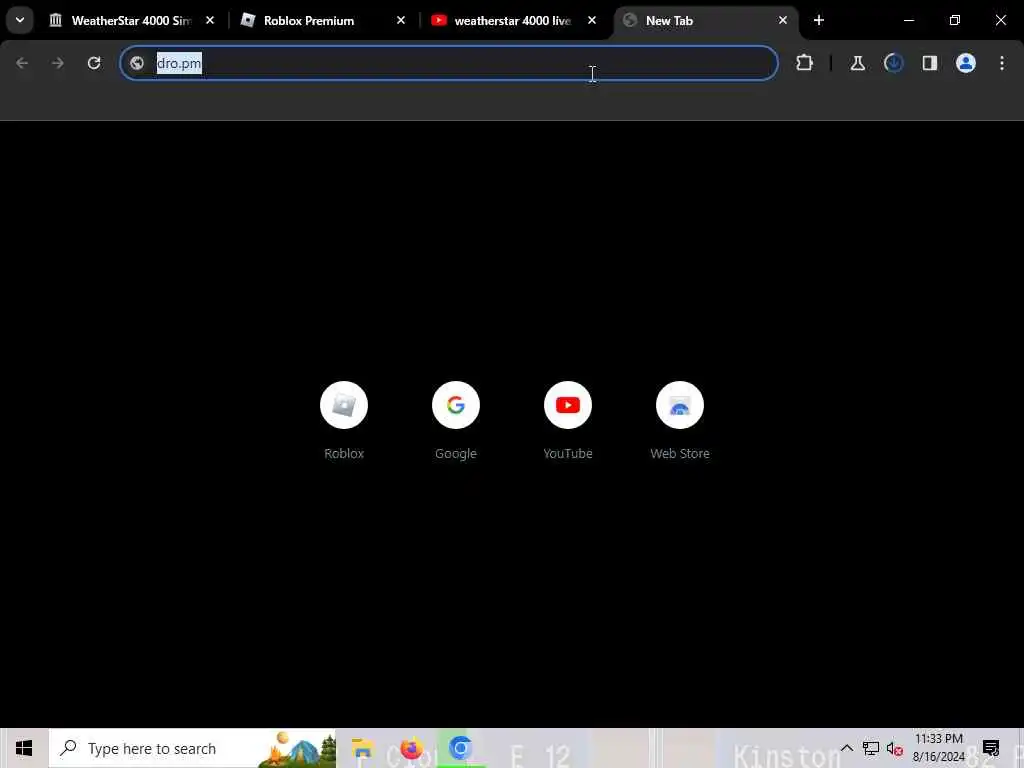This screenshot has height=768, width=1024.
Task: Toggle the side panel icon
Action: 930,63
